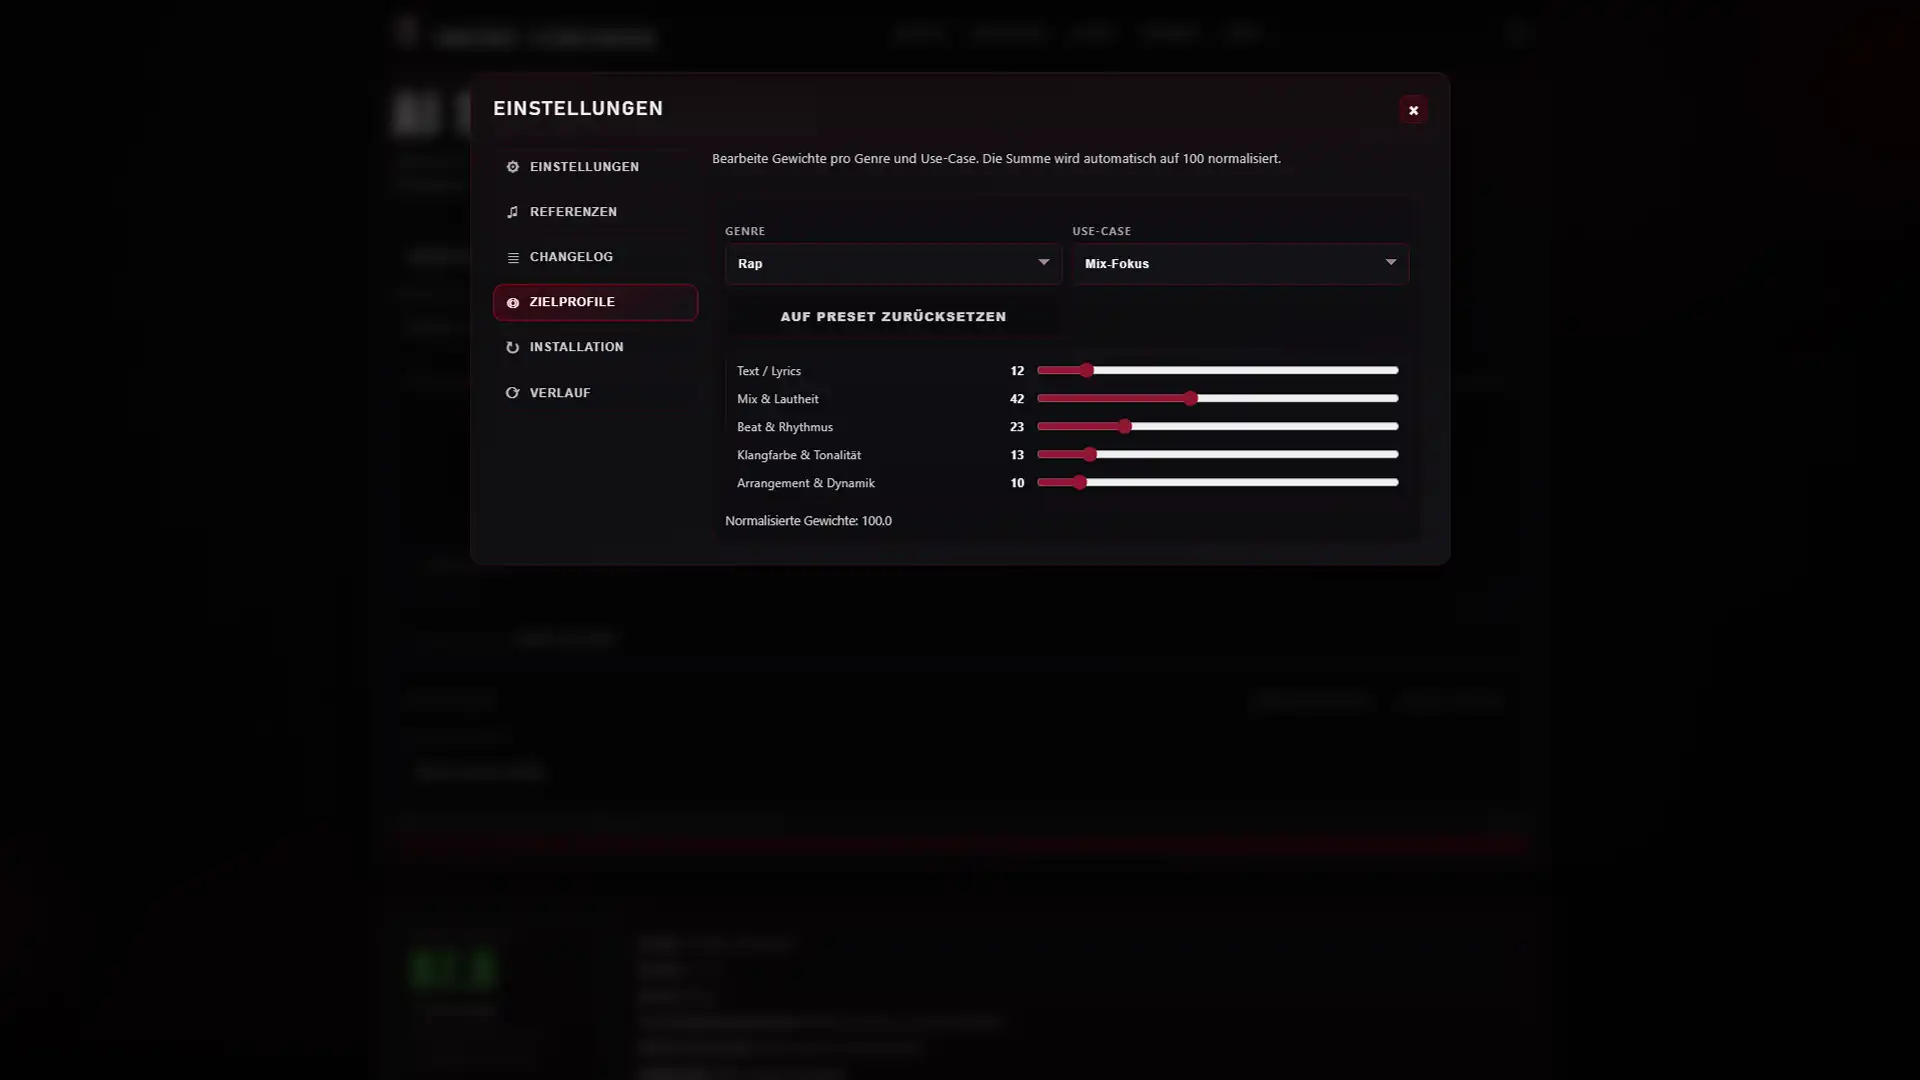Click the Mix & Lautheit label
Viewport: 1920px width, 1080px height.
(777, 399)
